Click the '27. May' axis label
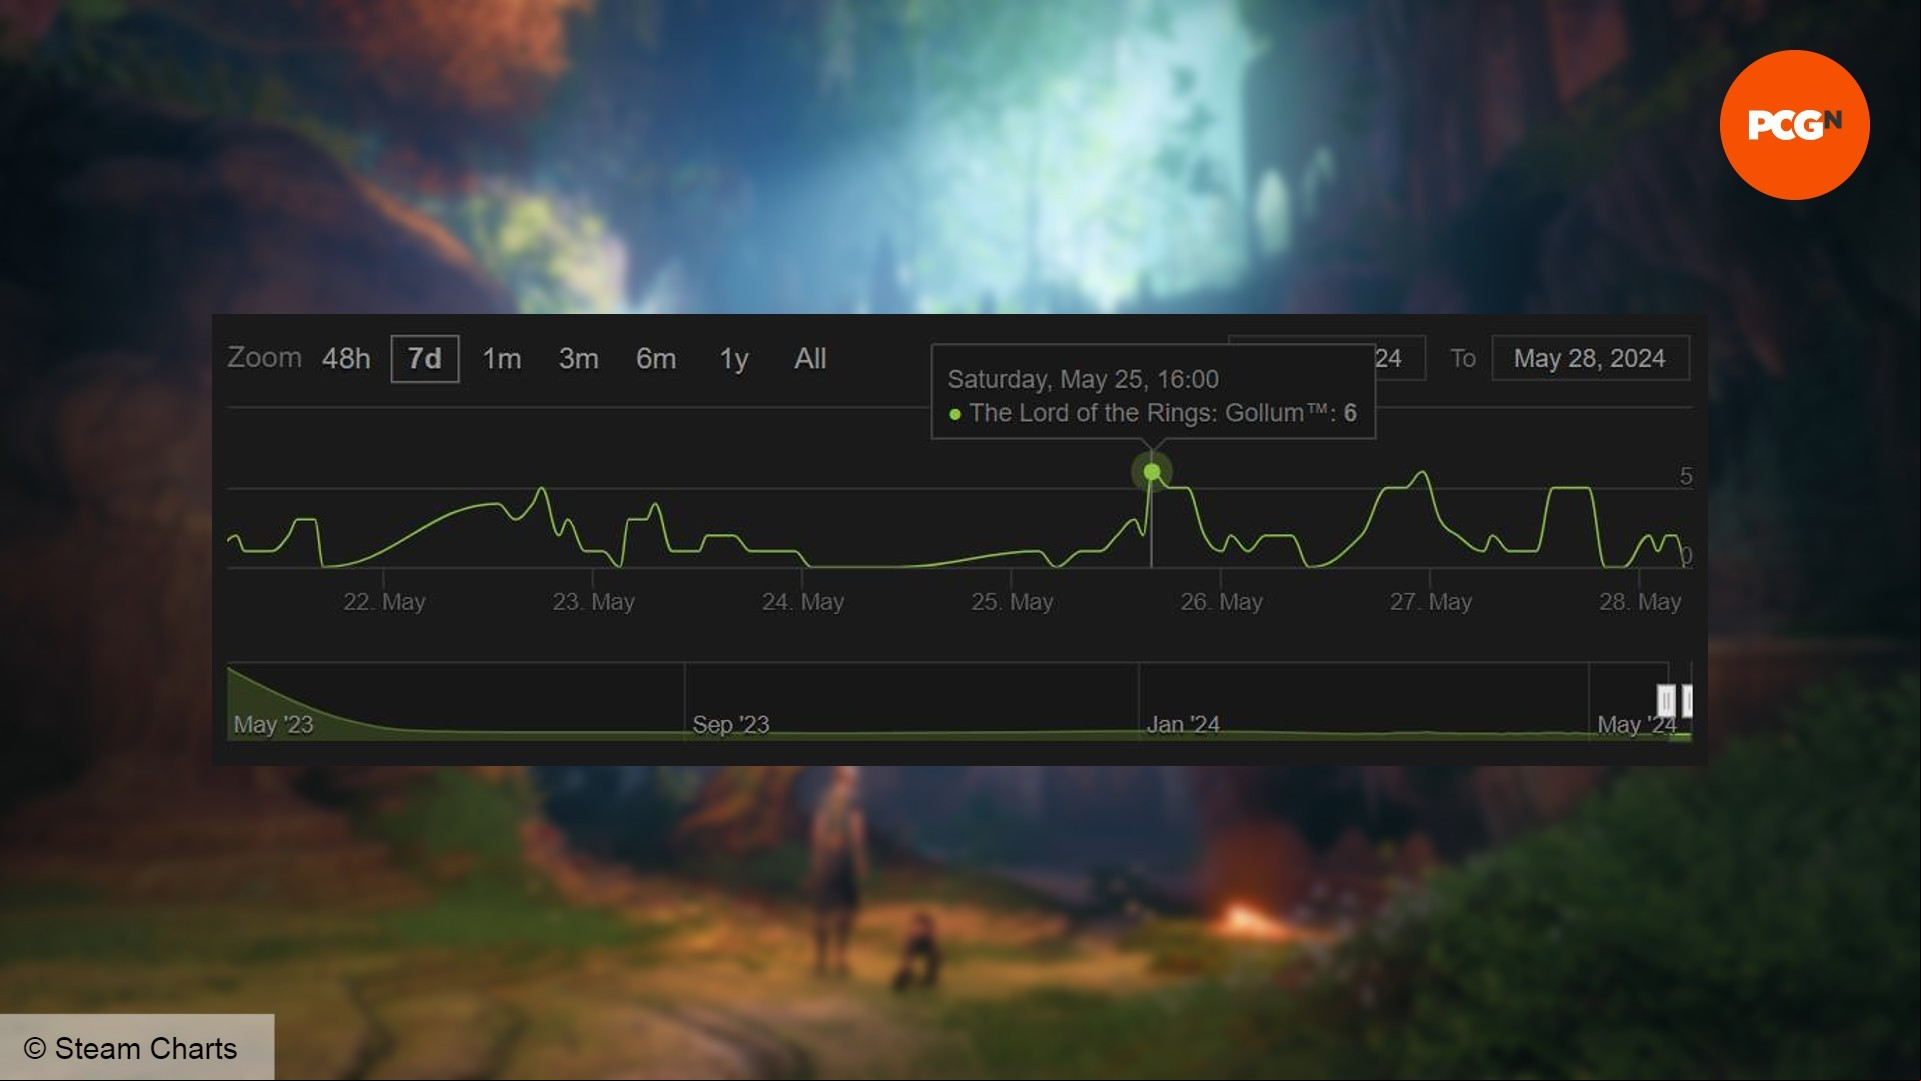The width and height of the screenshot is (1921, 1081). coord(1430,602)
